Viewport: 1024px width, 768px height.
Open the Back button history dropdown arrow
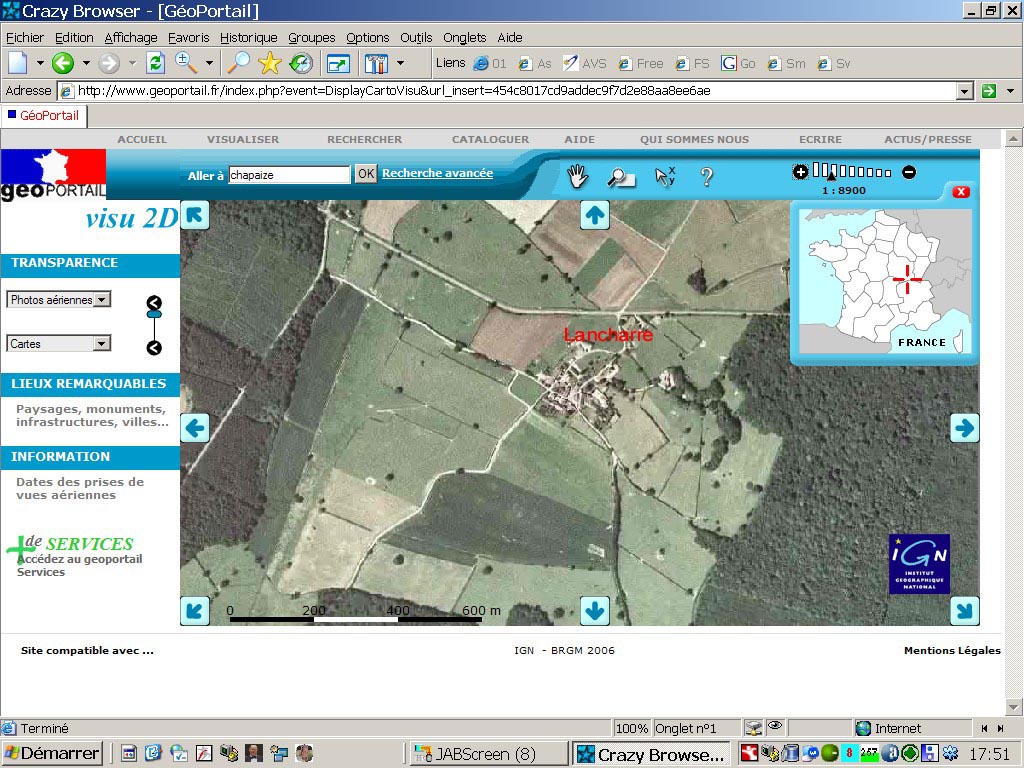coord(86,63)
